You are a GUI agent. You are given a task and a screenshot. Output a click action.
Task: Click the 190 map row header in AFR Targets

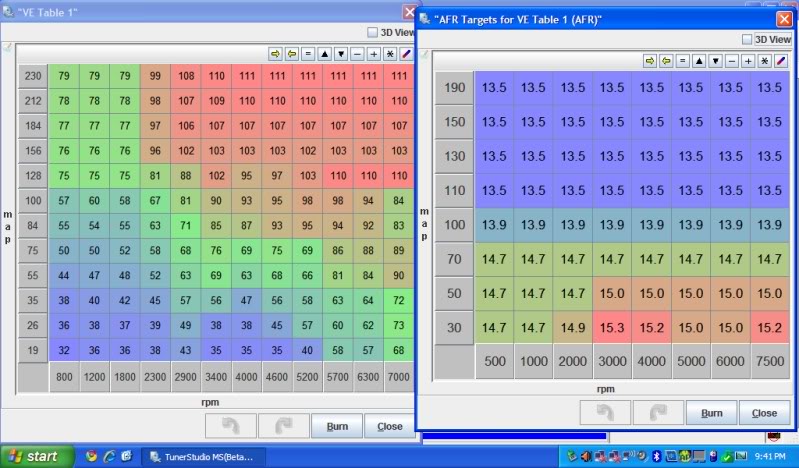tap(455, 88)
